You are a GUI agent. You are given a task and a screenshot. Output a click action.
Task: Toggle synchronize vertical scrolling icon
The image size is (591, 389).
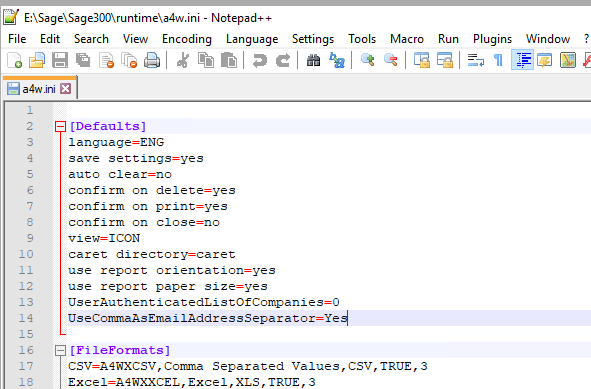pos(422,60)
